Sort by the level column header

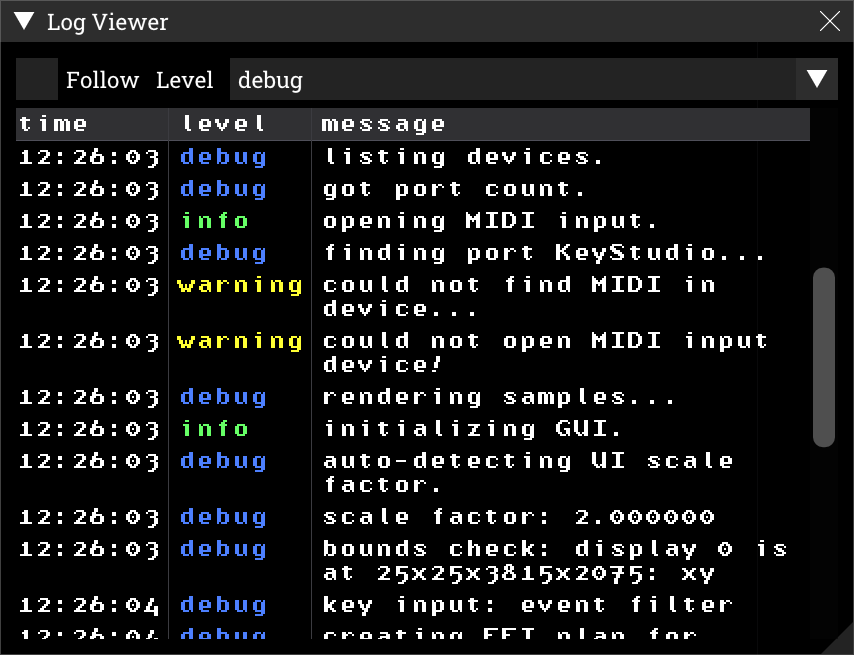(x=240, y=124)
